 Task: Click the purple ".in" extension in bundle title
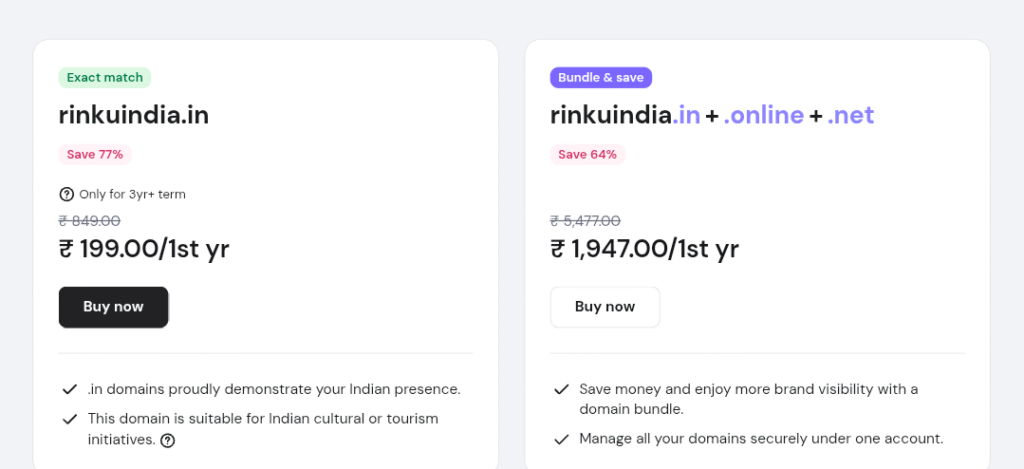pos(686,115)
